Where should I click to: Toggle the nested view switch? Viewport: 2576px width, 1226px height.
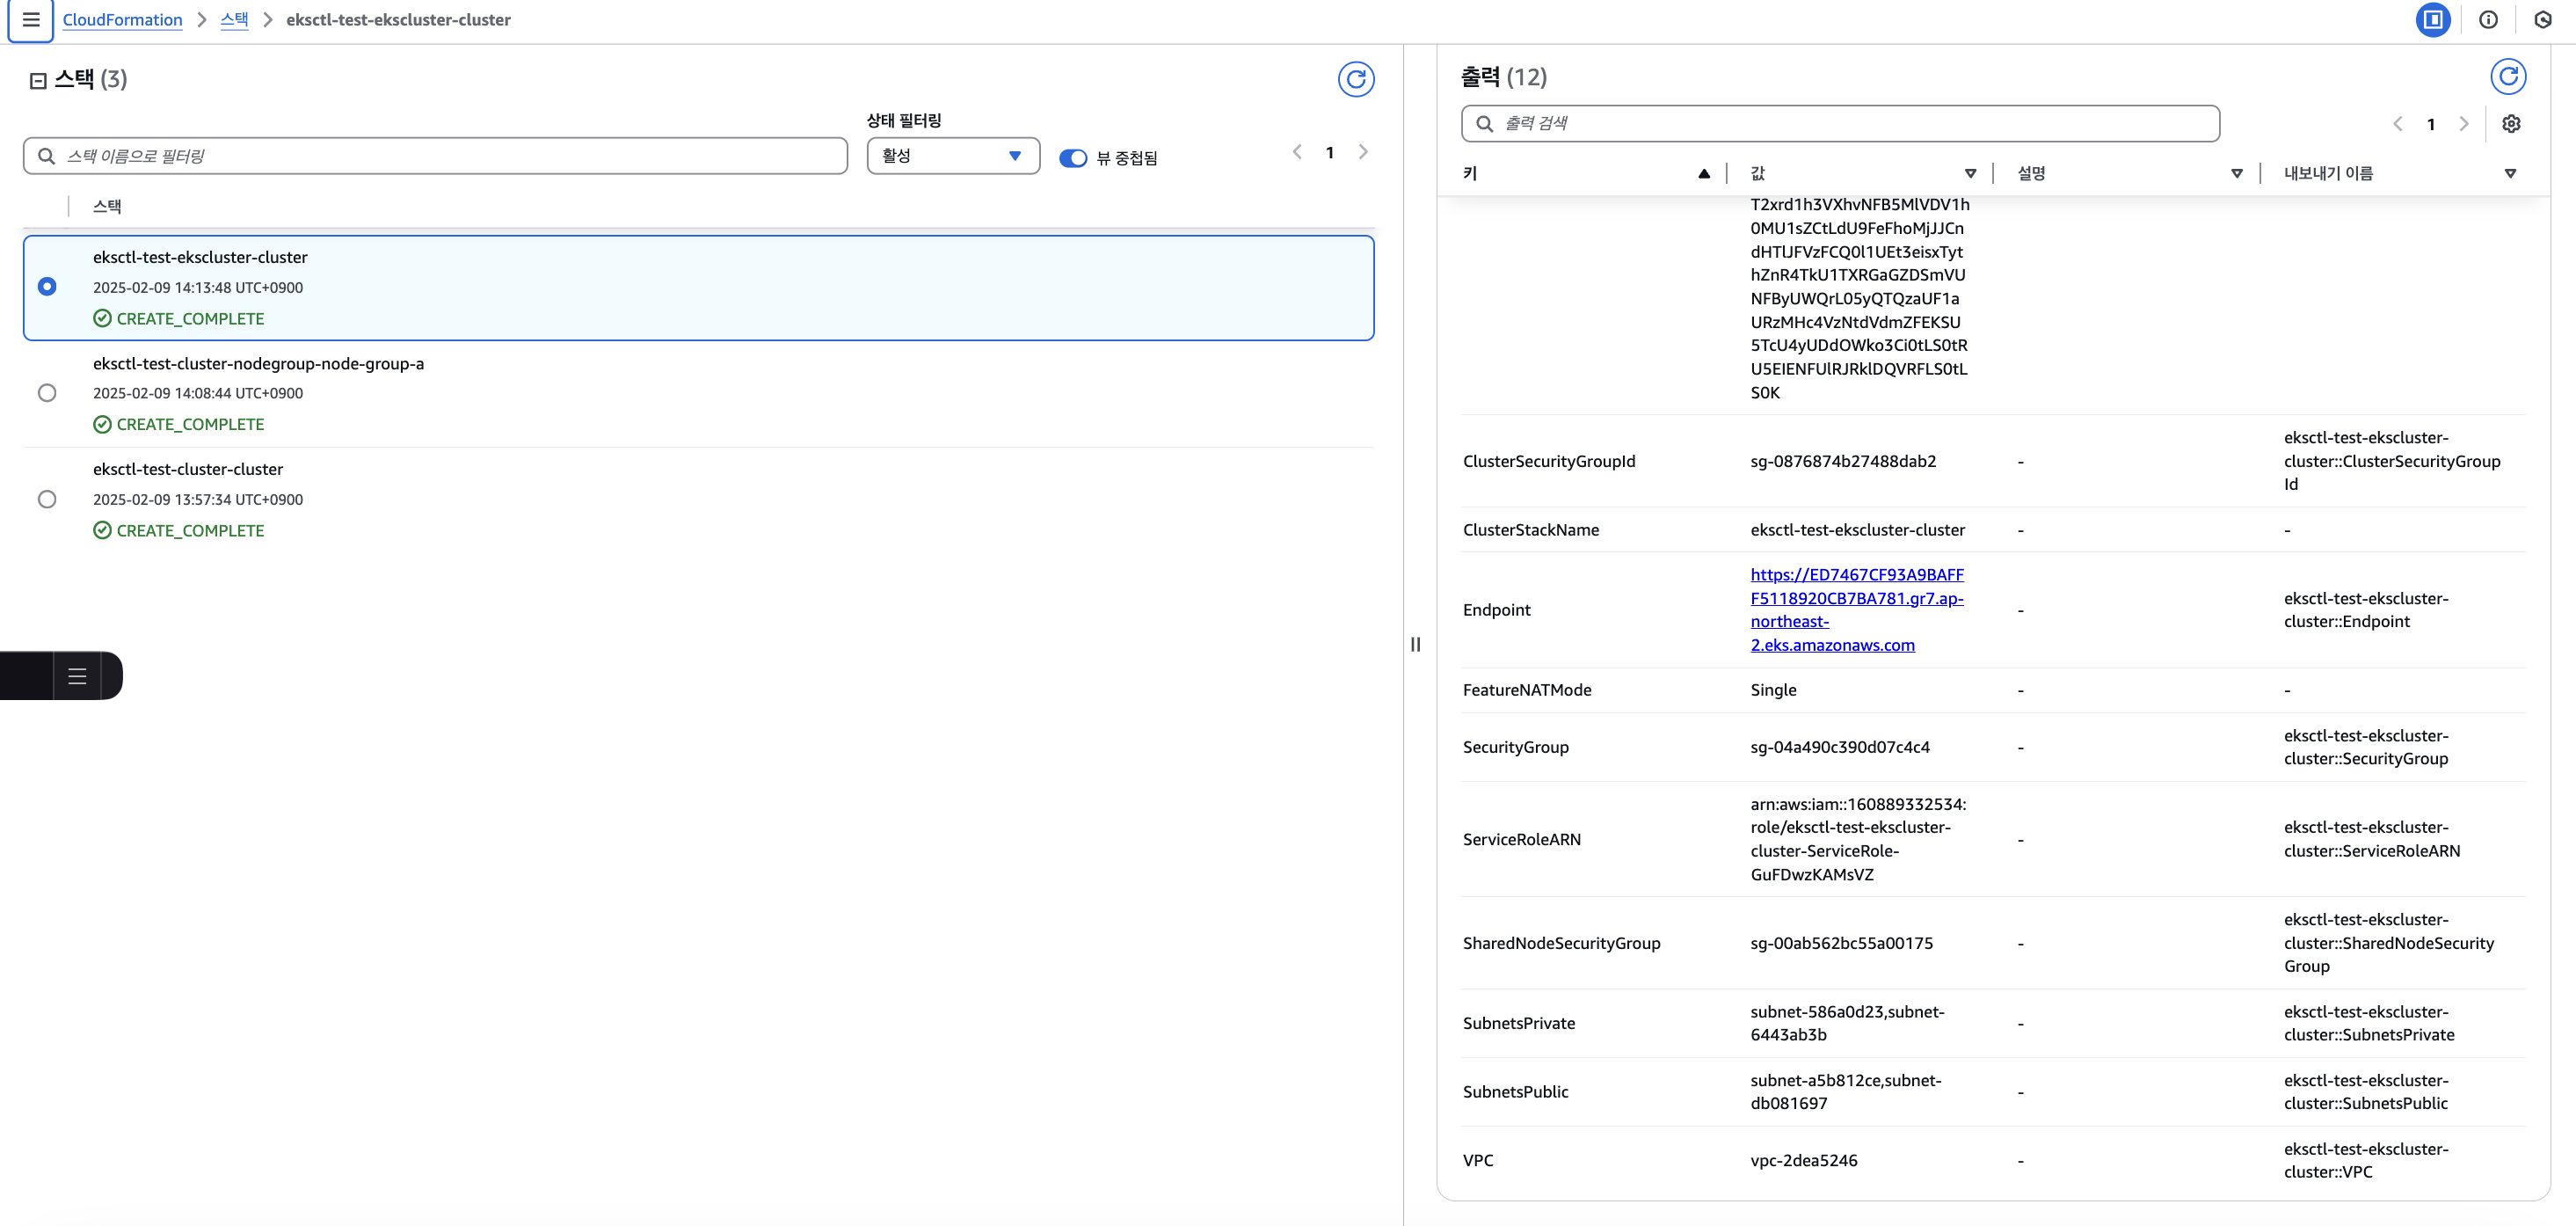[x=1072, y=158]
